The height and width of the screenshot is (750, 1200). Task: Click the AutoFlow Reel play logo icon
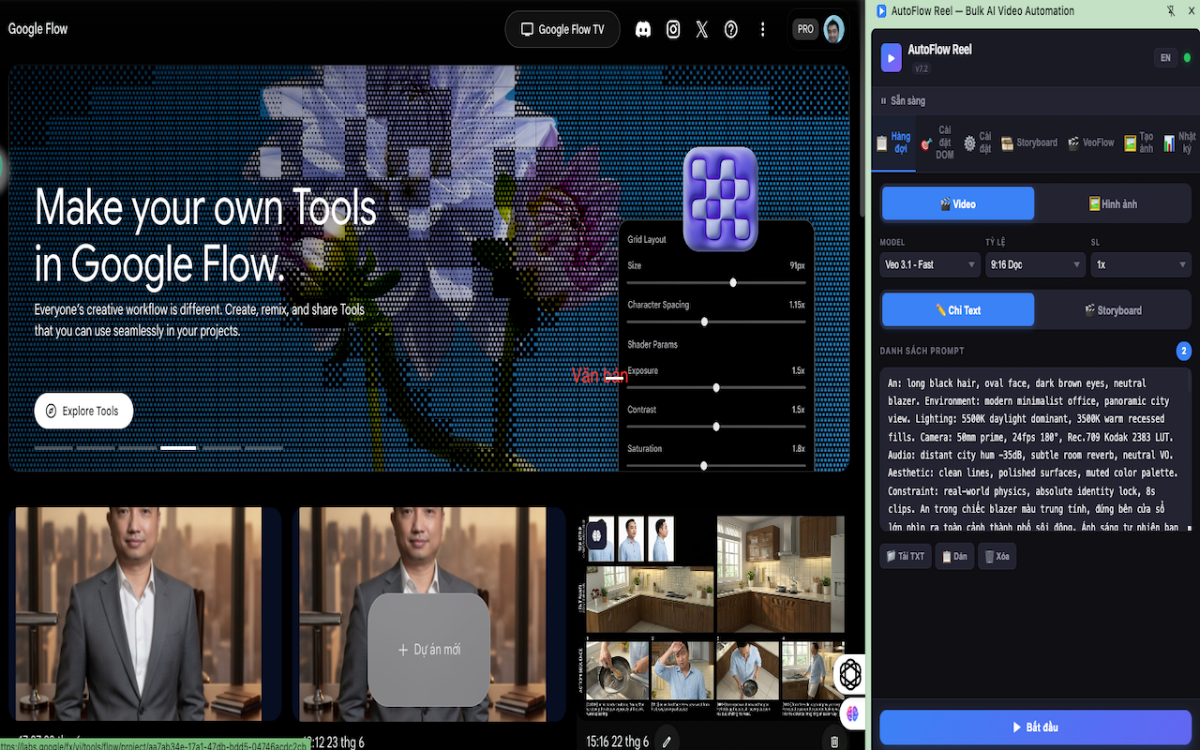pos(891,57)
